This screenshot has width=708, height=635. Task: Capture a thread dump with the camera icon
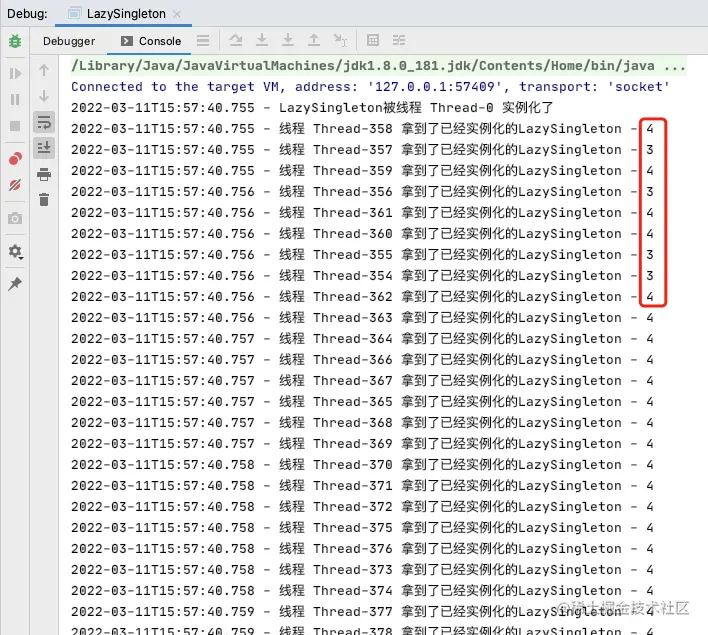pyautogui.click(x=15, y=219)
